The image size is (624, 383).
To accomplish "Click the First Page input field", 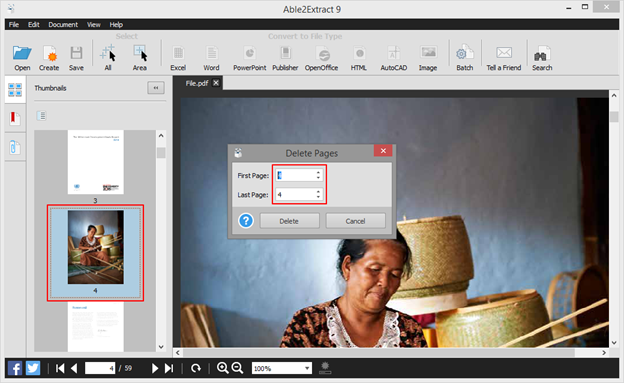I will tap(295, 175).
